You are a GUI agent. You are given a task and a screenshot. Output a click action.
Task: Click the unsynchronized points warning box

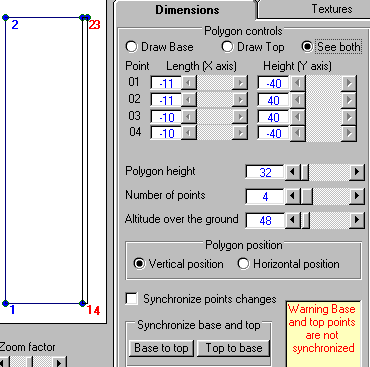click(323, 333)
